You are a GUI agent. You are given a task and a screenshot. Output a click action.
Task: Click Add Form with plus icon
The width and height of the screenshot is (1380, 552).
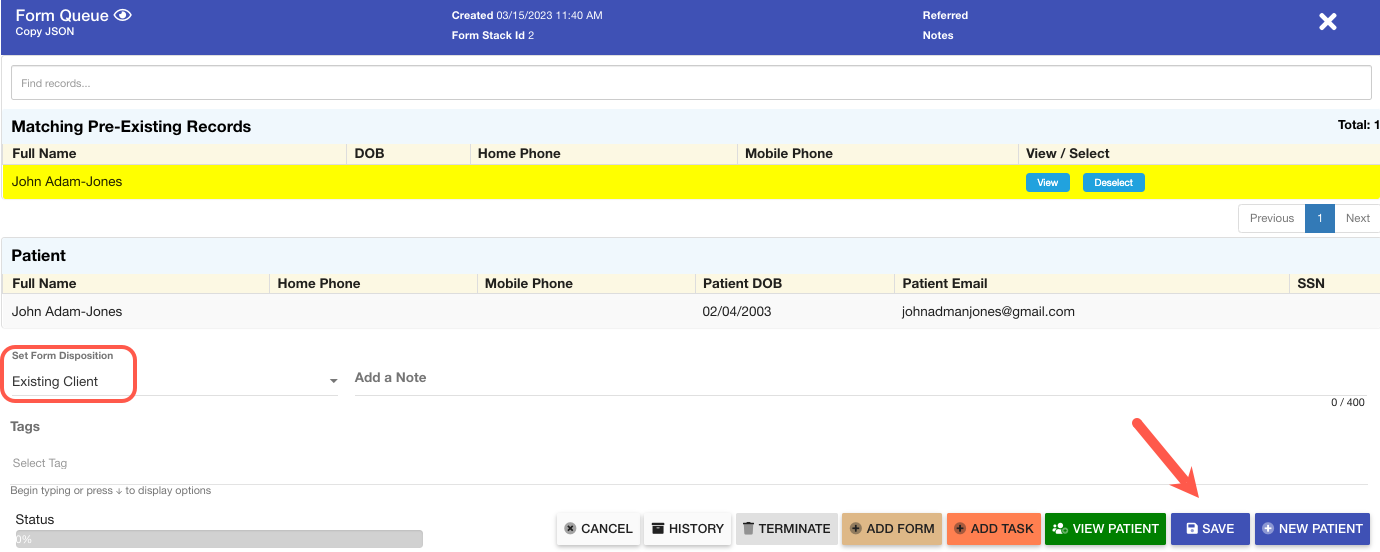point(891,529)
